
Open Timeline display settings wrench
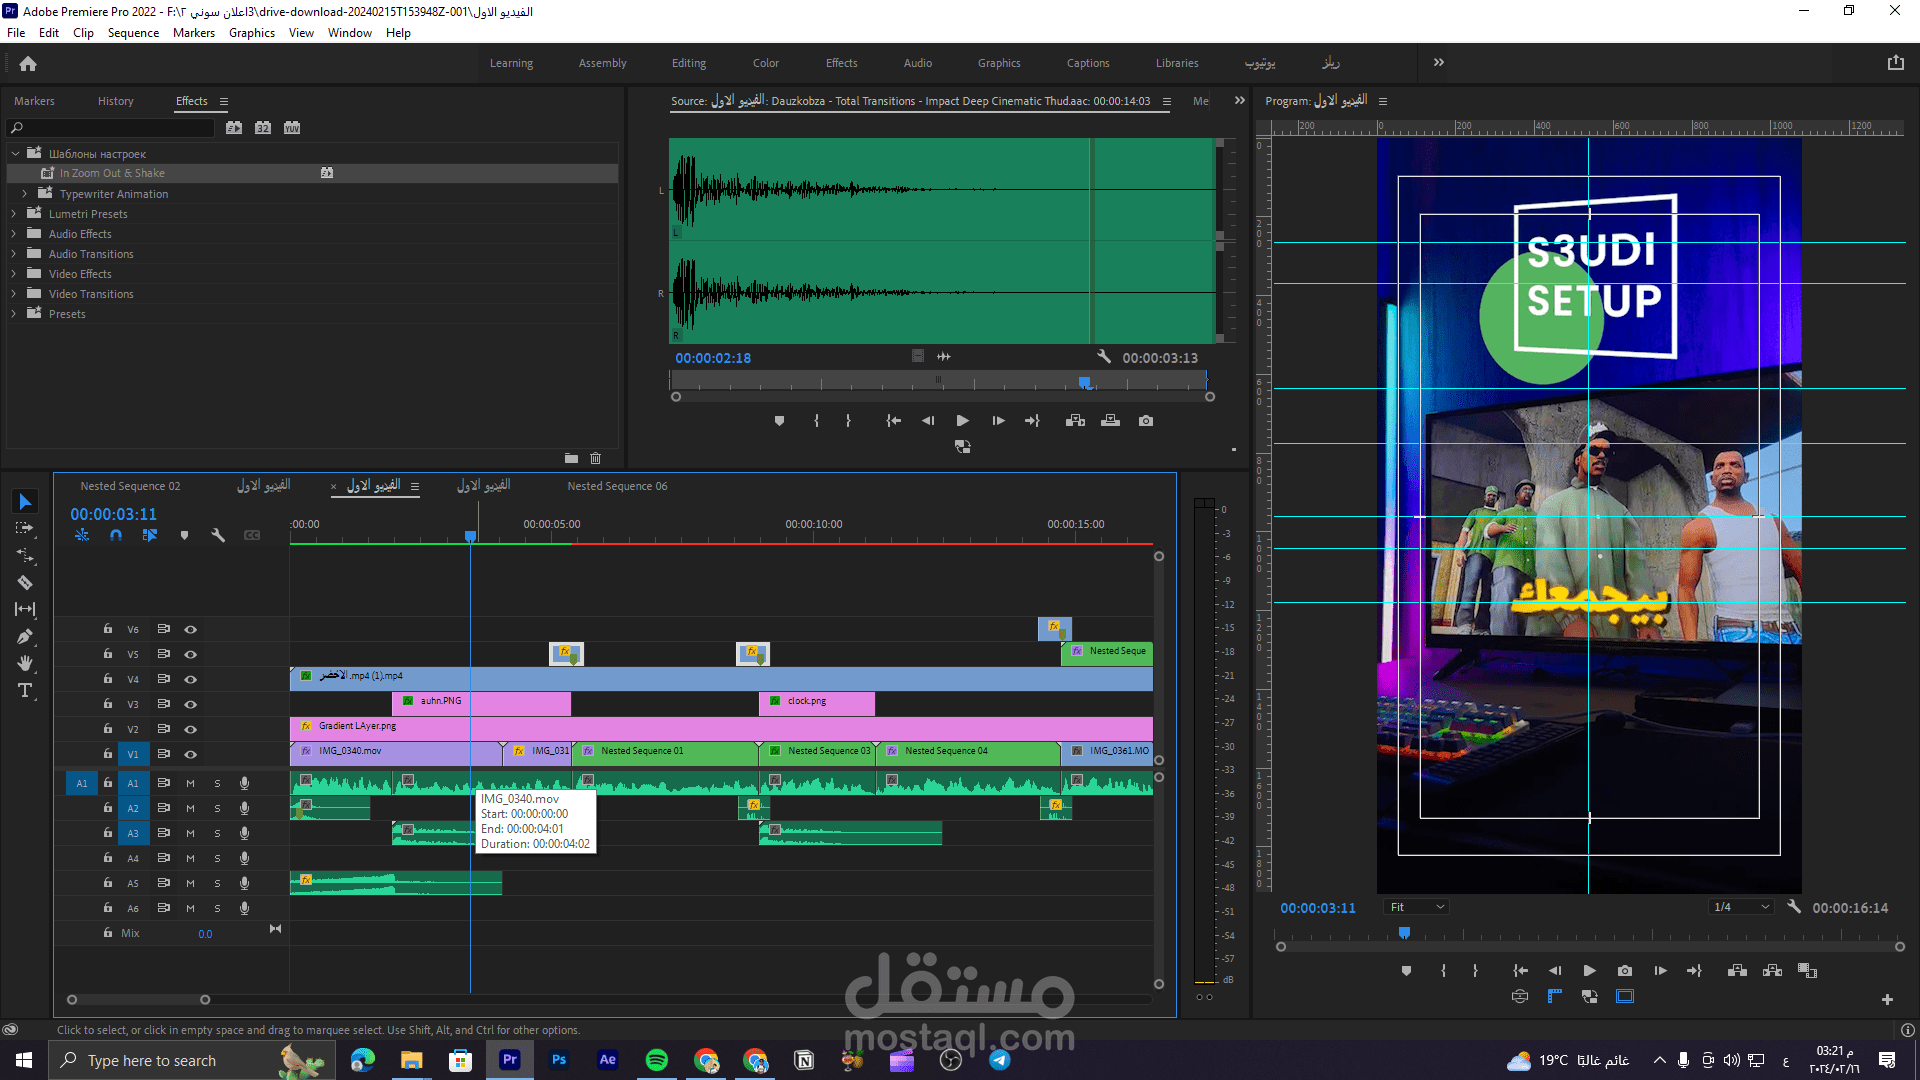tap(218, 535)
